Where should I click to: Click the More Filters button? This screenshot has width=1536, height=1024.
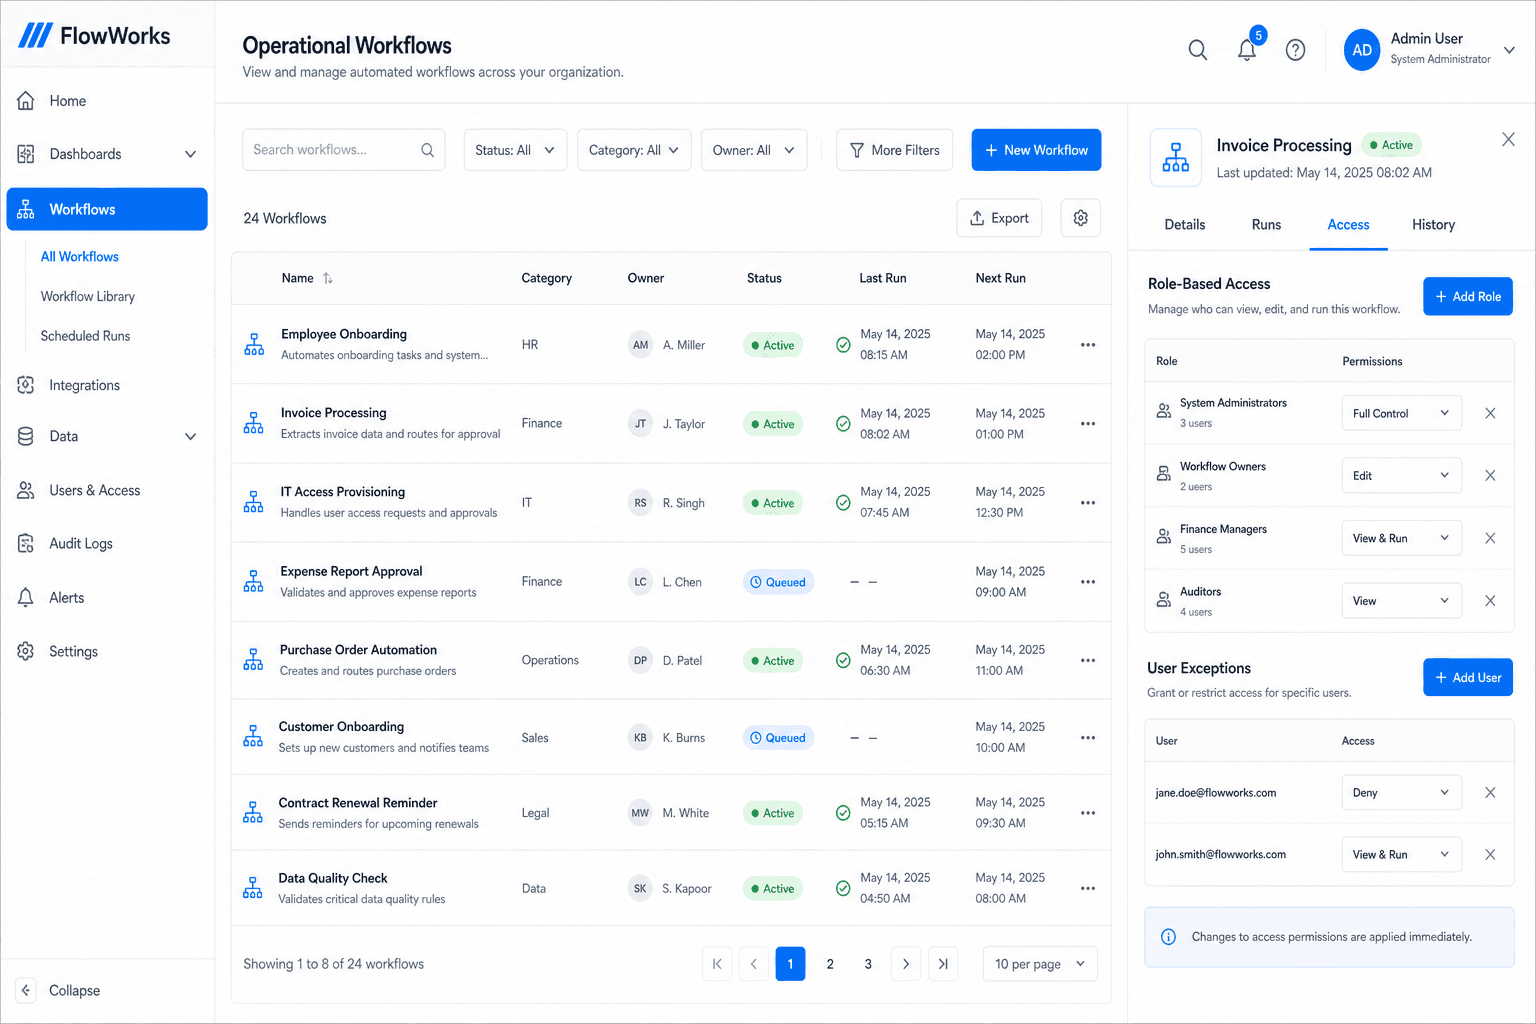[x=894, y=150]
